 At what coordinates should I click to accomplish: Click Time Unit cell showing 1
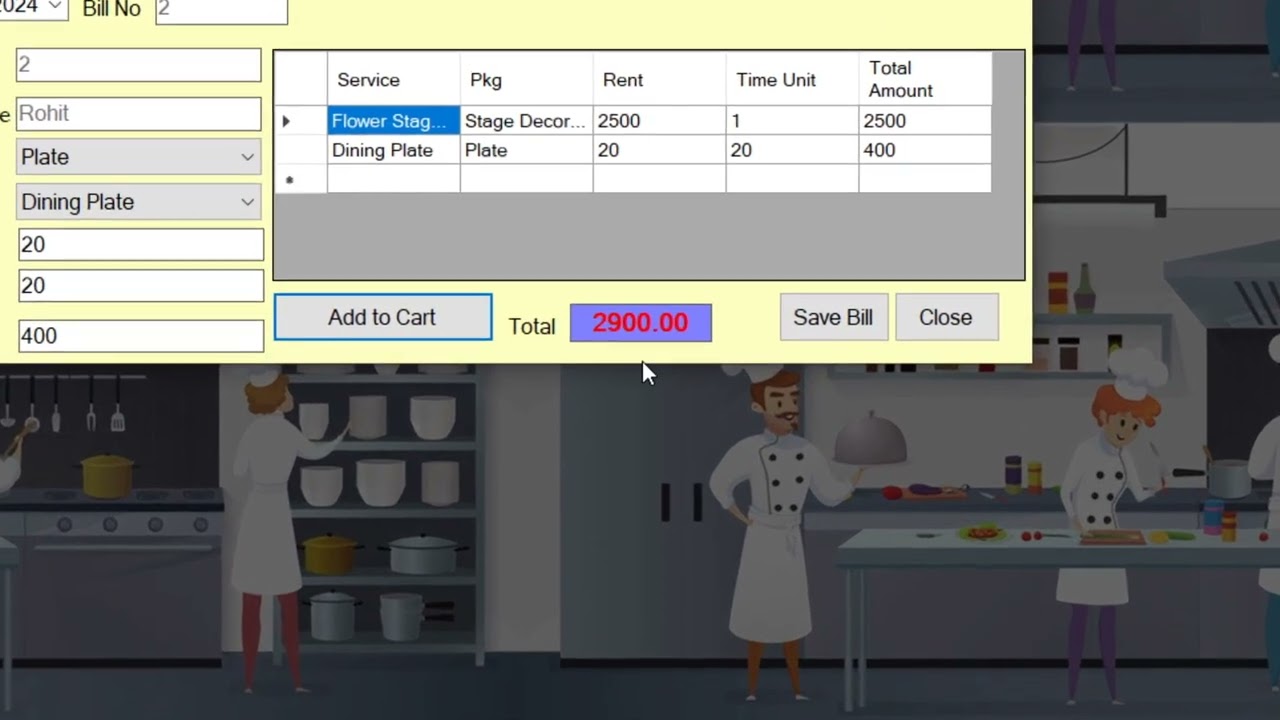pos(792,121)
